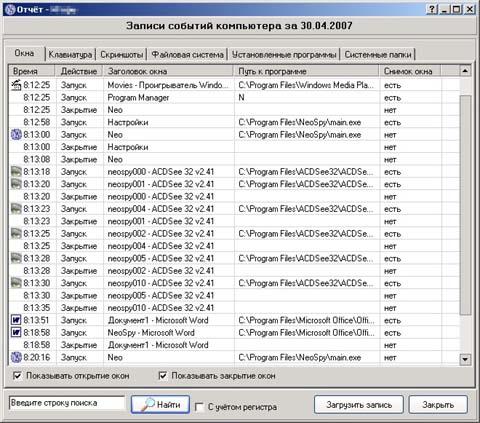Sort by the Время column header

[x=32, y=71]
